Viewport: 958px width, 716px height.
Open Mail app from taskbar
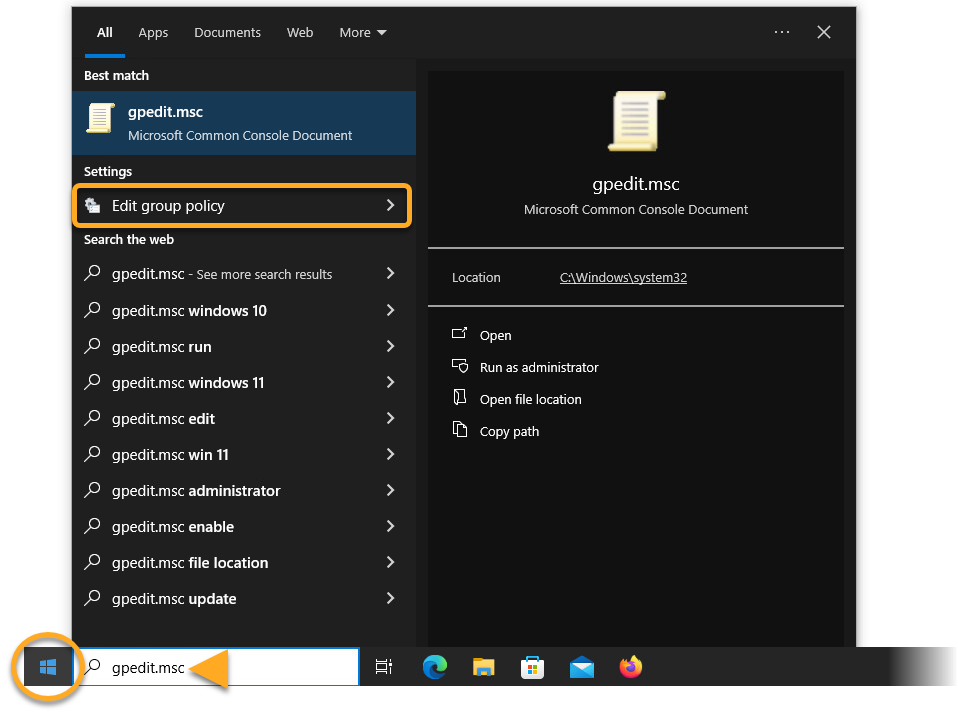pyautogui.click(x=582, y=667)
